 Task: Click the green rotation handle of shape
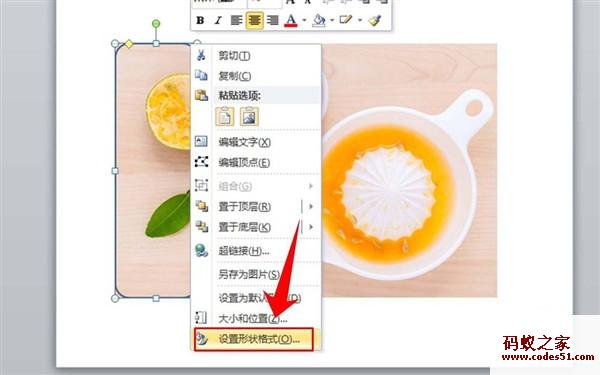[x=156, y=24]
